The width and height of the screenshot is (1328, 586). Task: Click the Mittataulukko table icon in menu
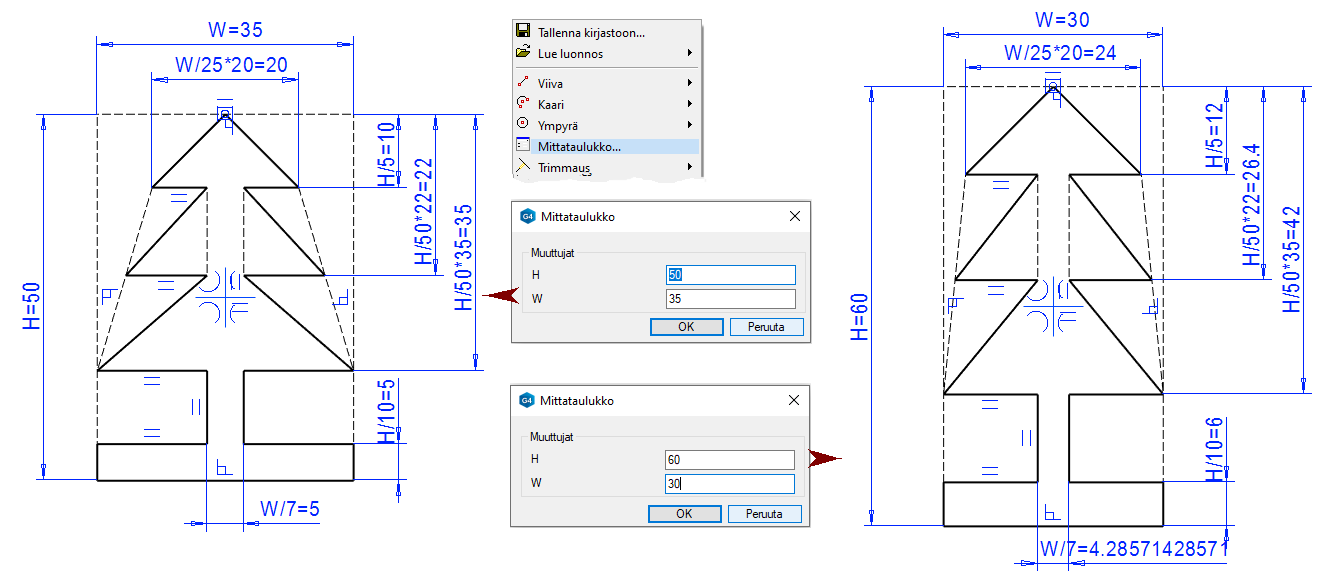[522, 146]
